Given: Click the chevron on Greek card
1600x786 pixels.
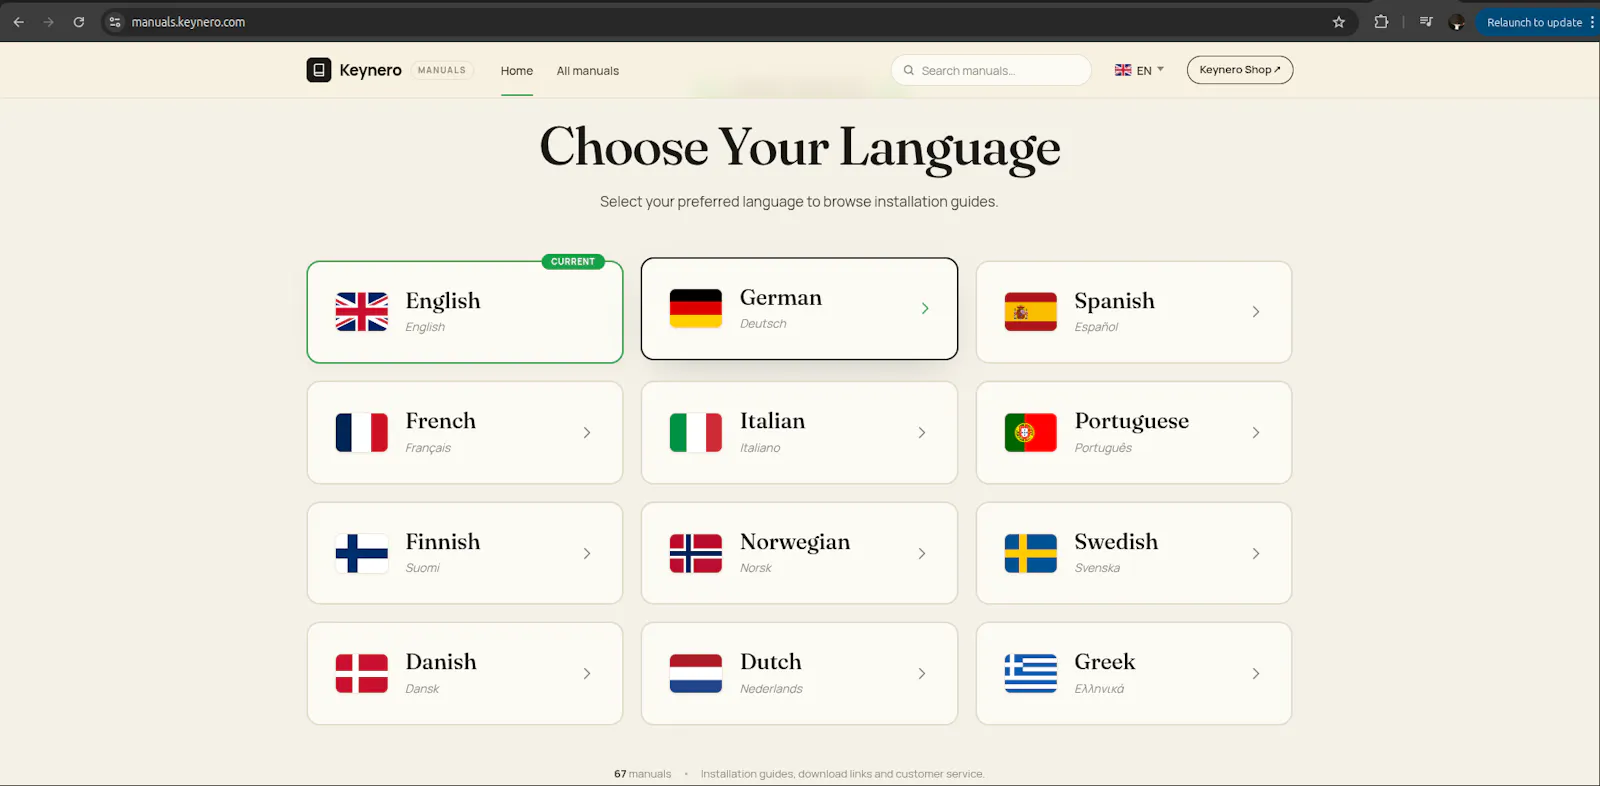Looking at the screenshot, I should tap(1256, 673).
